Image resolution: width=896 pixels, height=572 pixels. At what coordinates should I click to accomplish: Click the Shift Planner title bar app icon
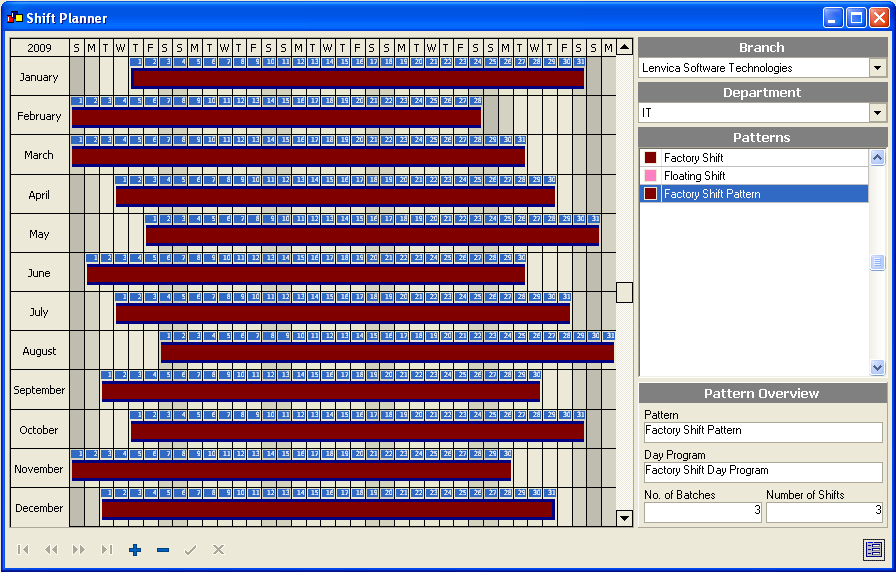[14, 18]
